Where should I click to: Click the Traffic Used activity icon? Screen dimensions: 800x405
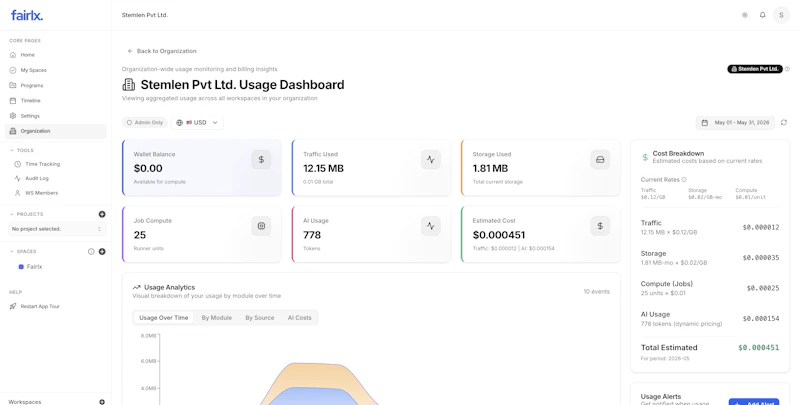tap(431, 160)
